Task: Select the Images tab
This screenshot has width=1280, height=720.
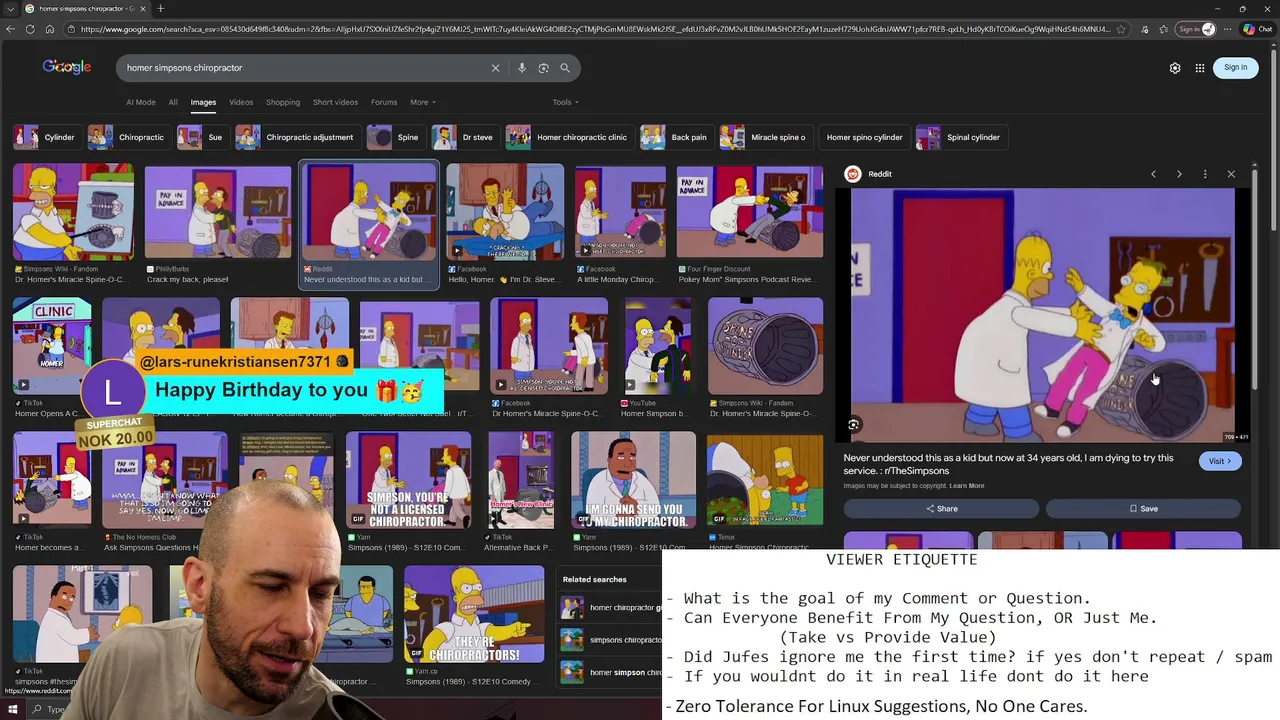Action: coord(203,102)
